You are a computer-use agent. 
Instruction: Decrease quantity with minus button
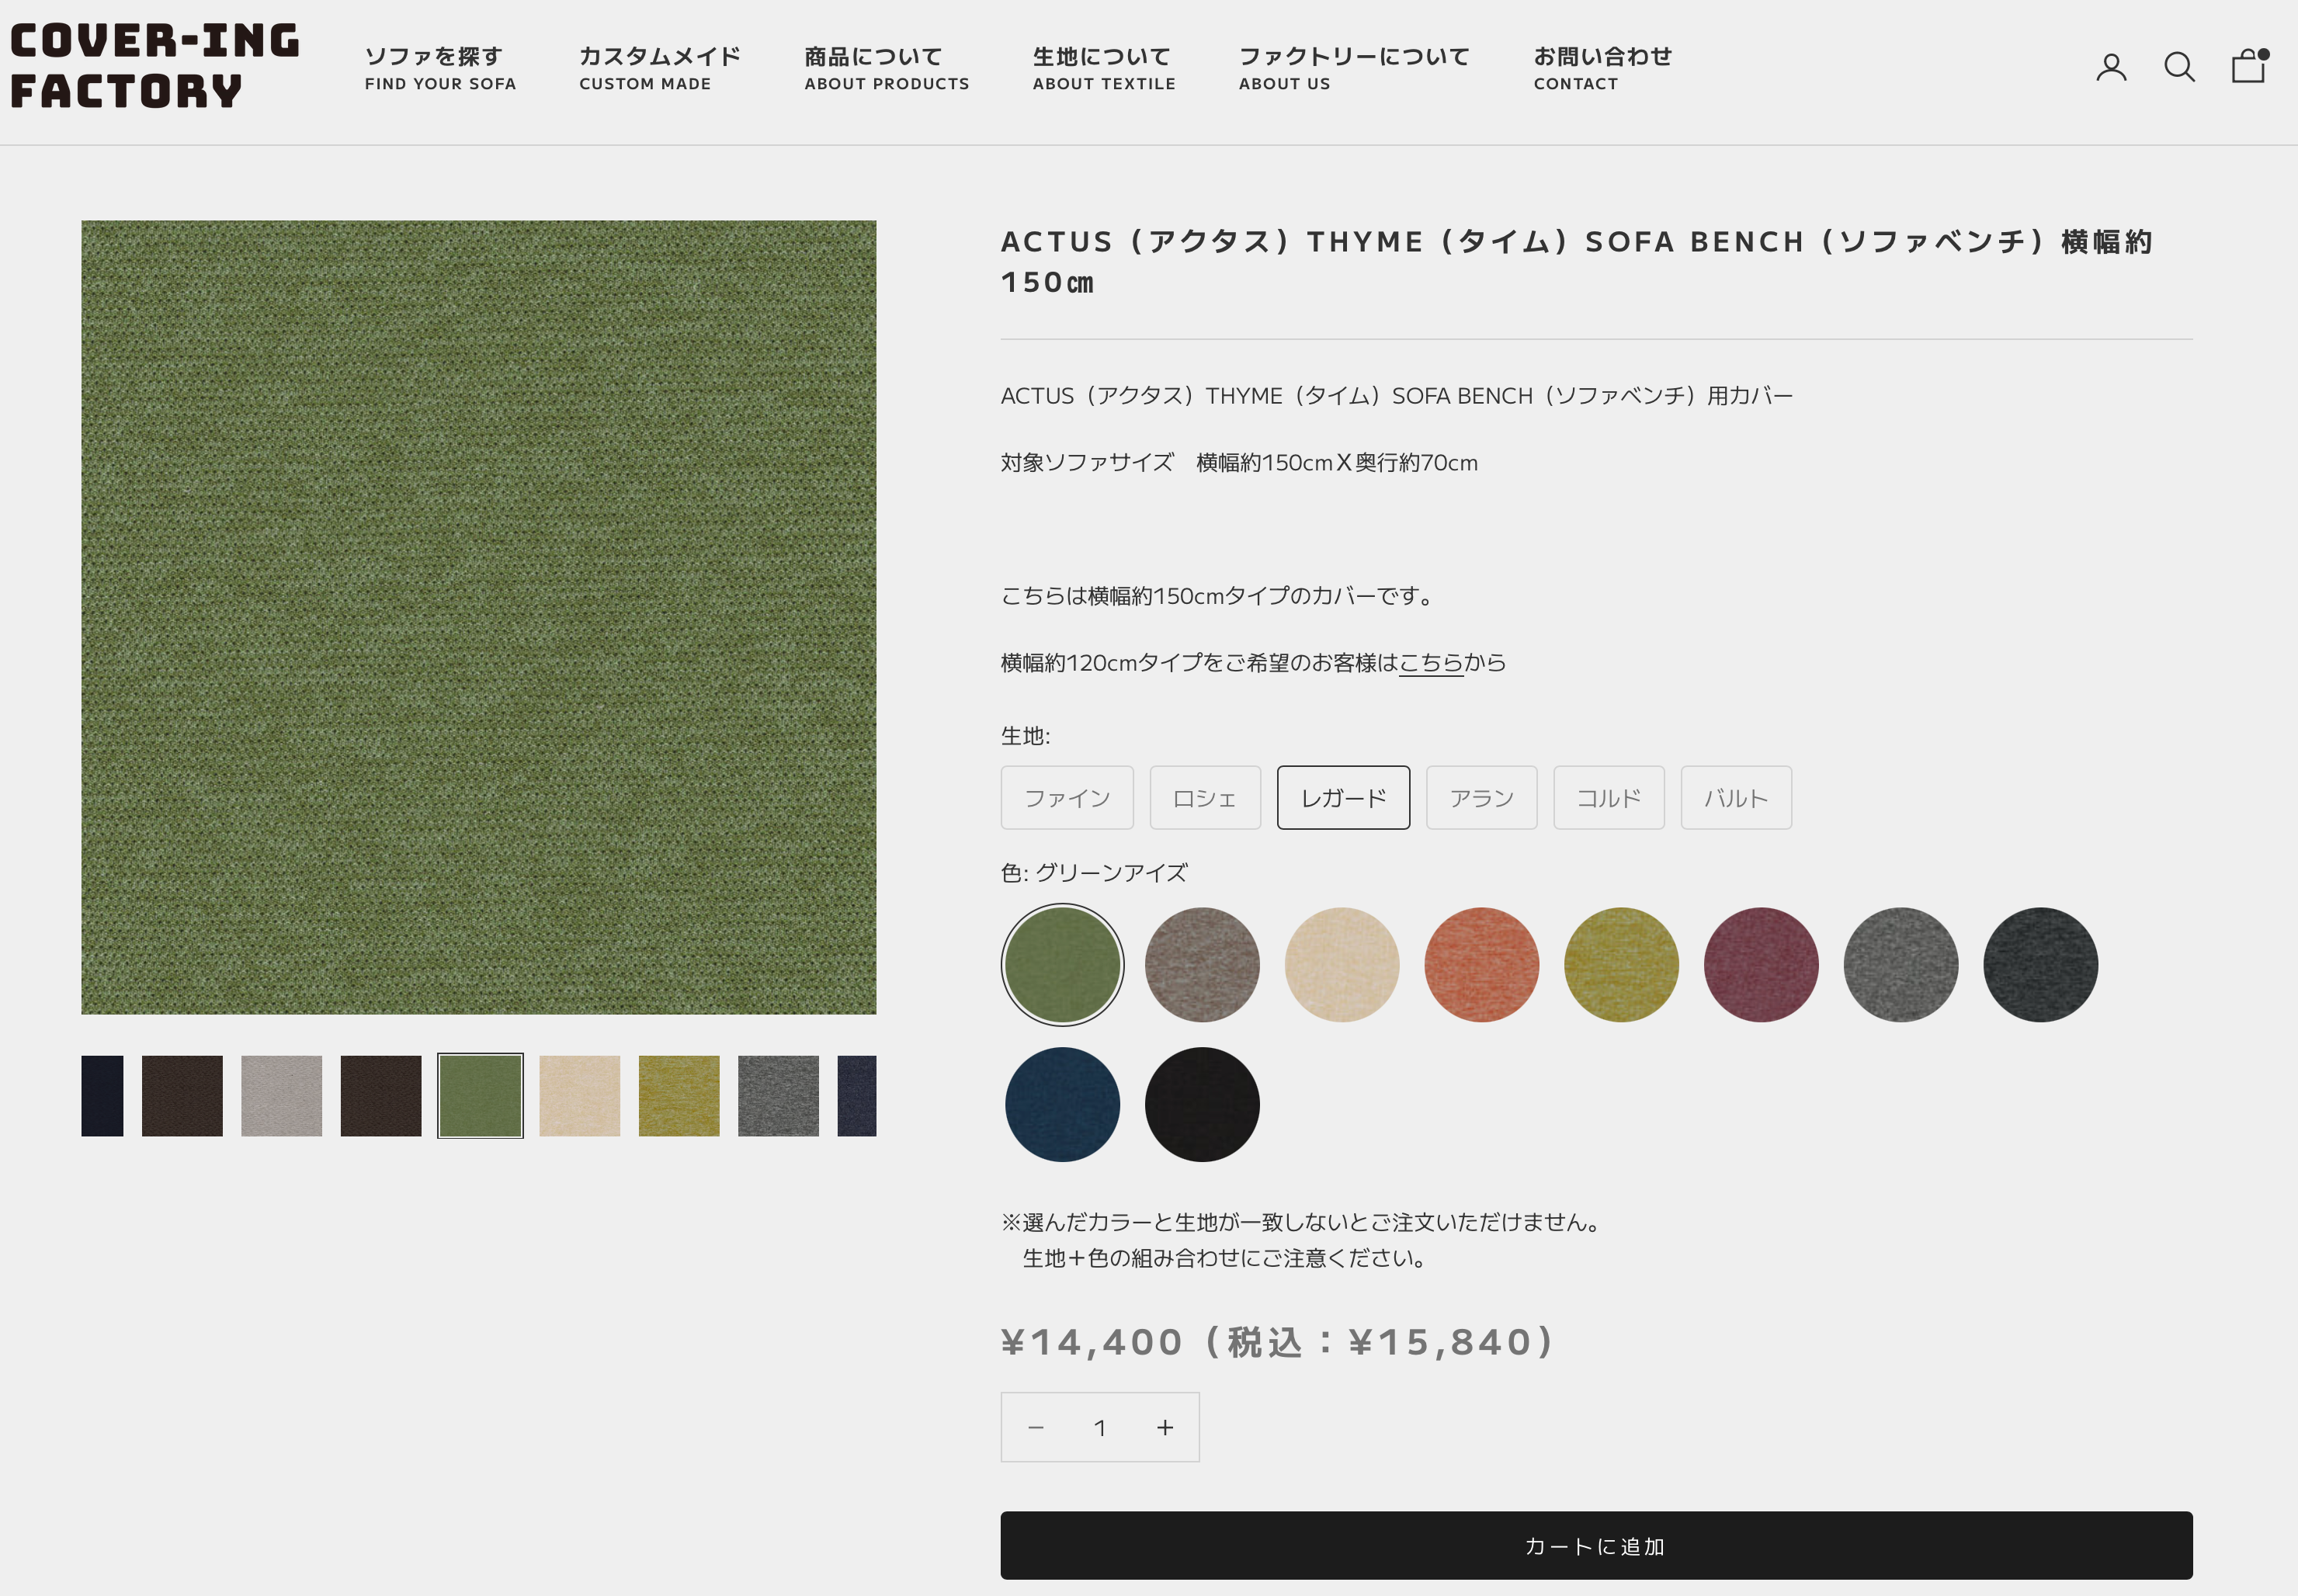(1036, 1427)
